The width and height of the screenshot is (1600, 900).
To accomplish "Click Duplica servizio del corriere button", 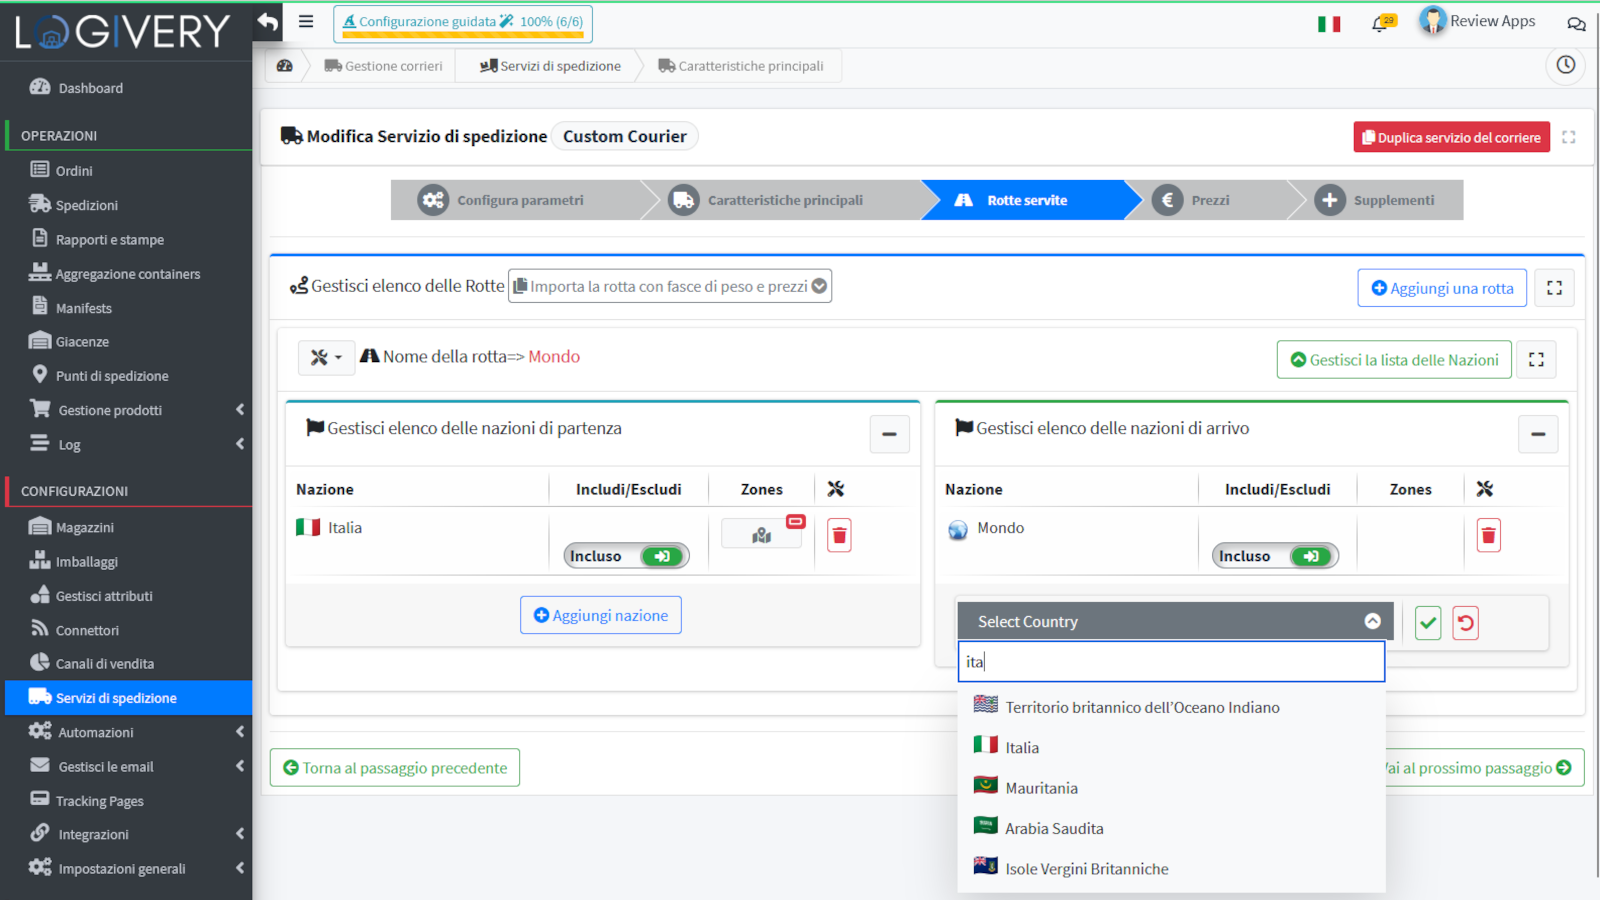I will tap(1451, 137).
